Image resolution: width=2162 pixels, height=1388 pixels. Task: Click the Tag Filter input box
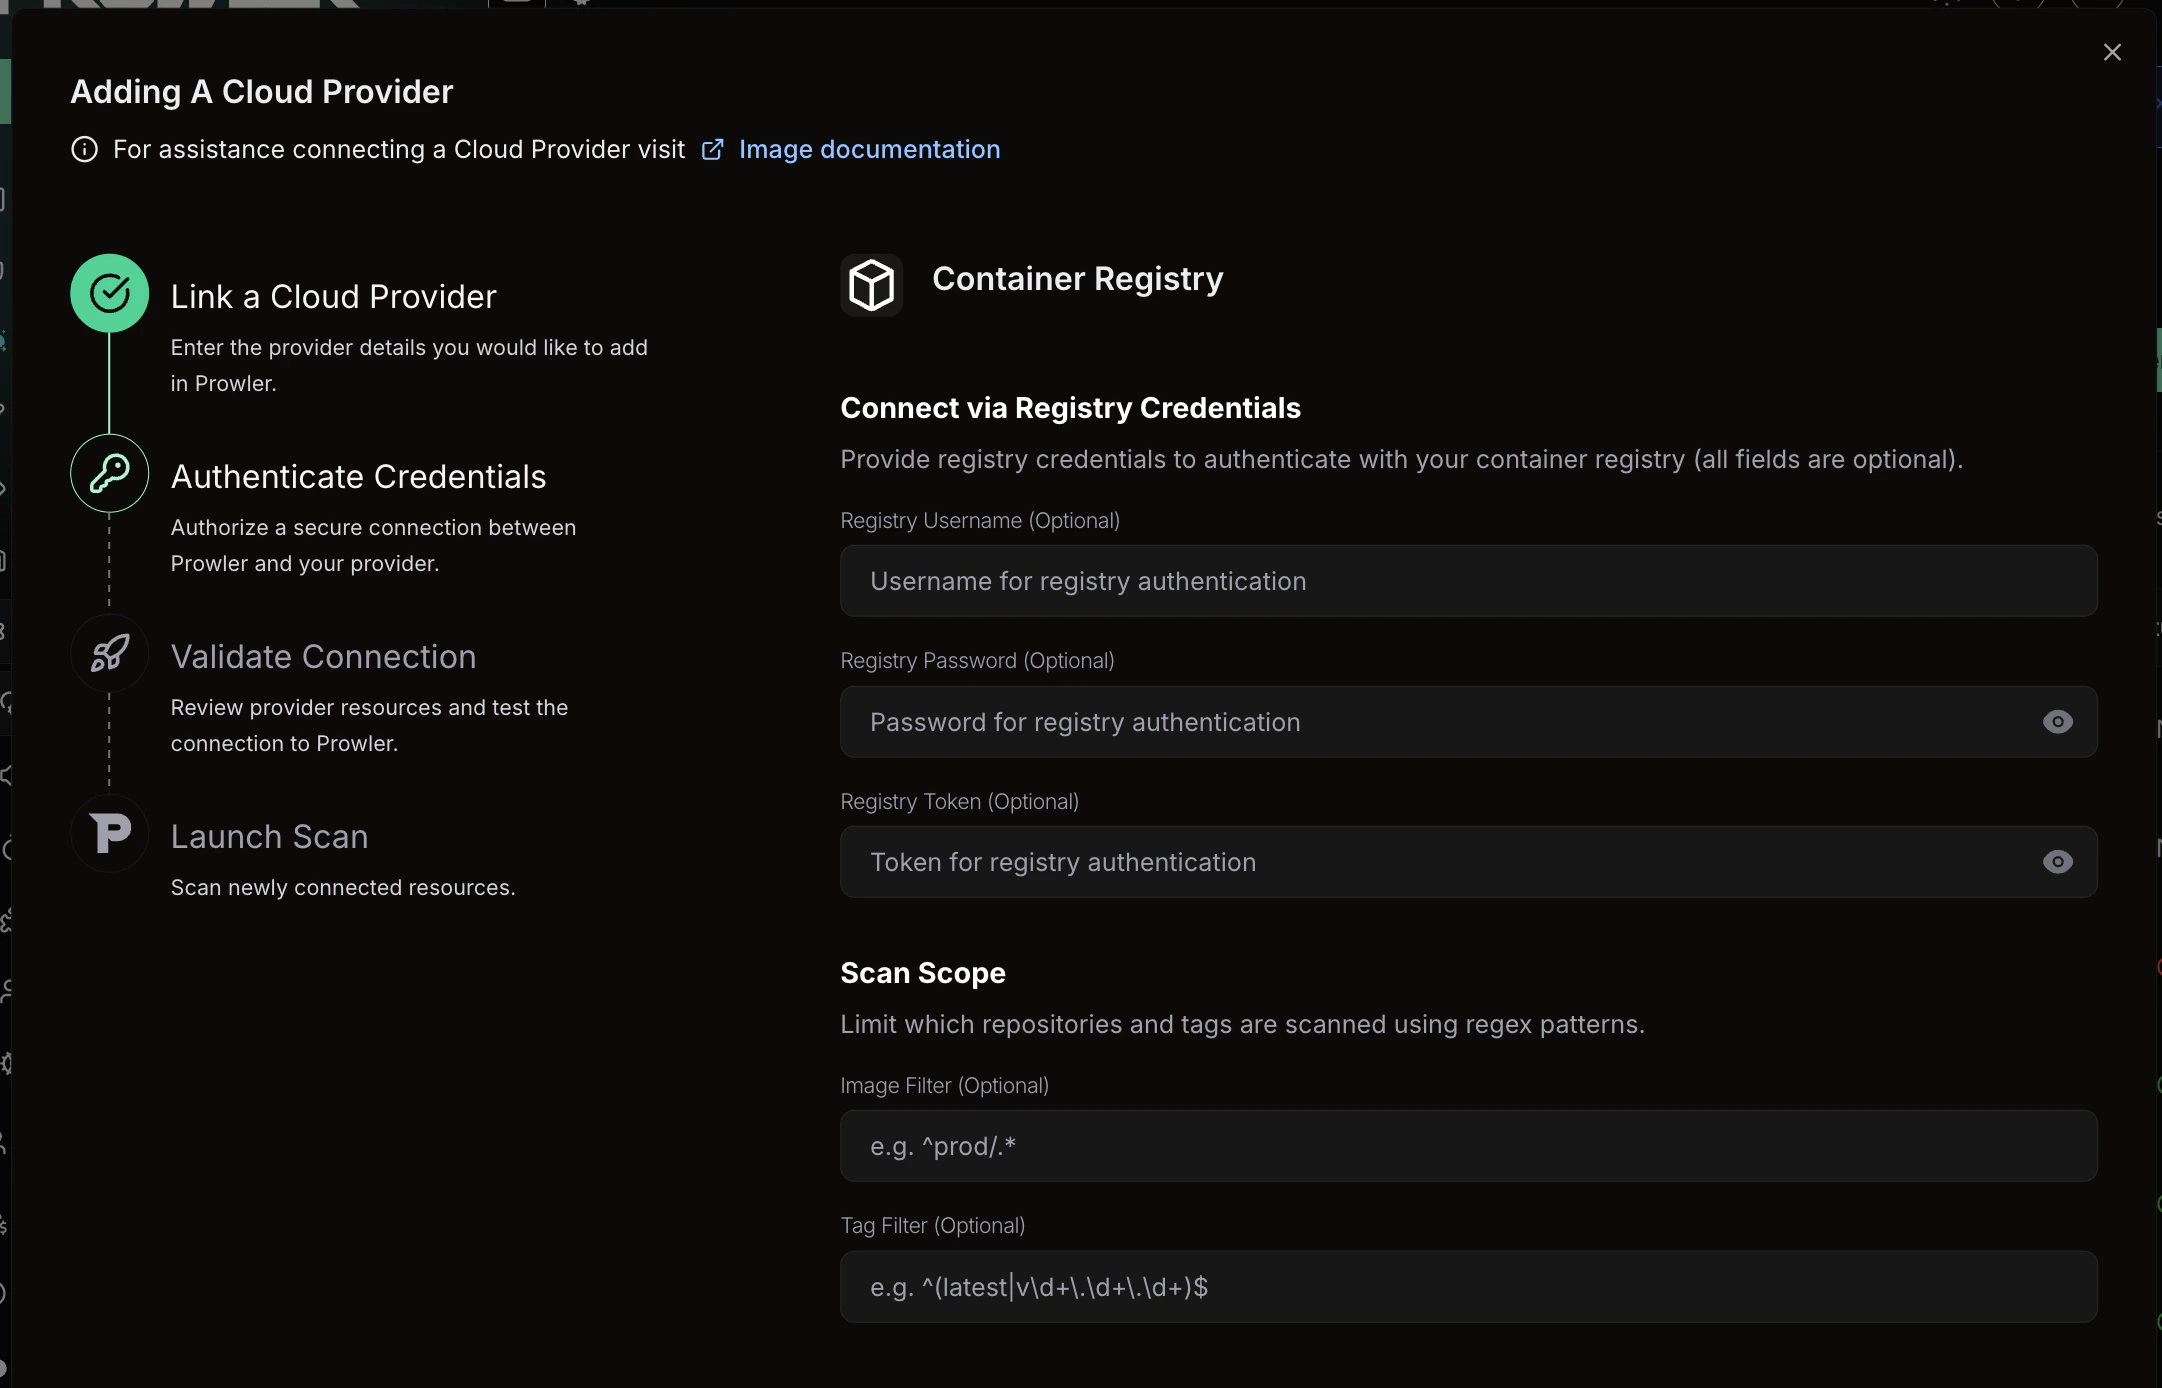pyautogui.click(x=1467, y=1286)
